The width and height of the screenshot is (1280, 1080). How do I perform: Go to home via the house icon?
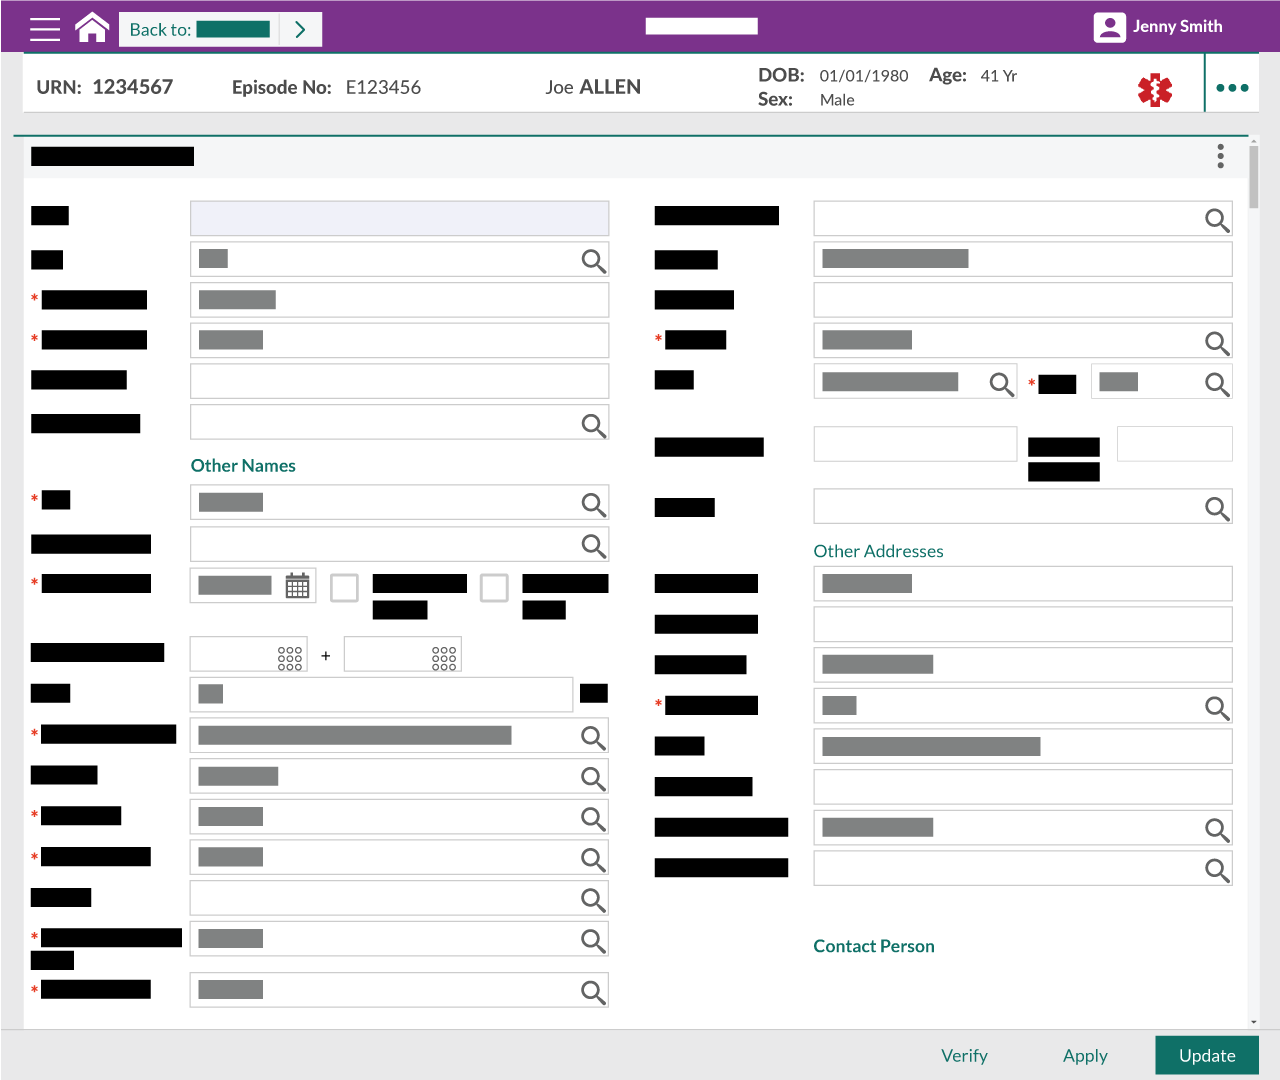pyautogui.click(x=92, y=28)
